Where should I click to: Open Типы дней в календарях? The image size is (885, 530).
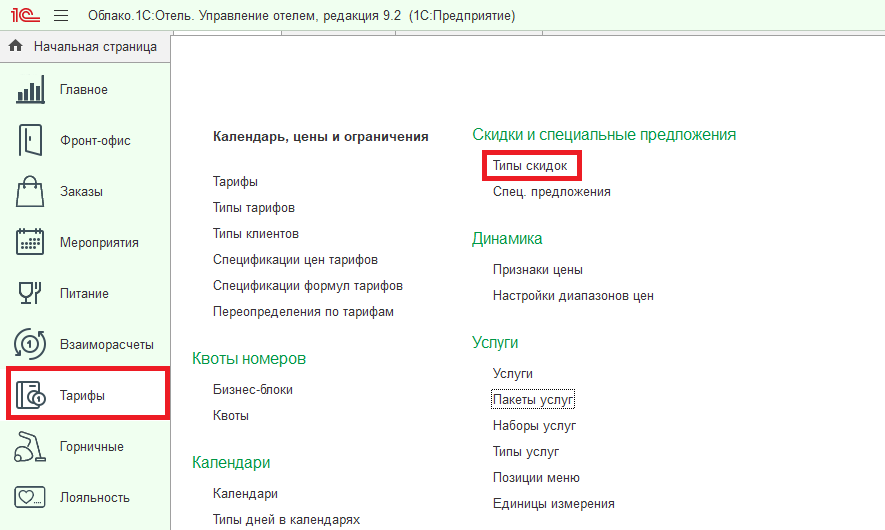(286, 519)
